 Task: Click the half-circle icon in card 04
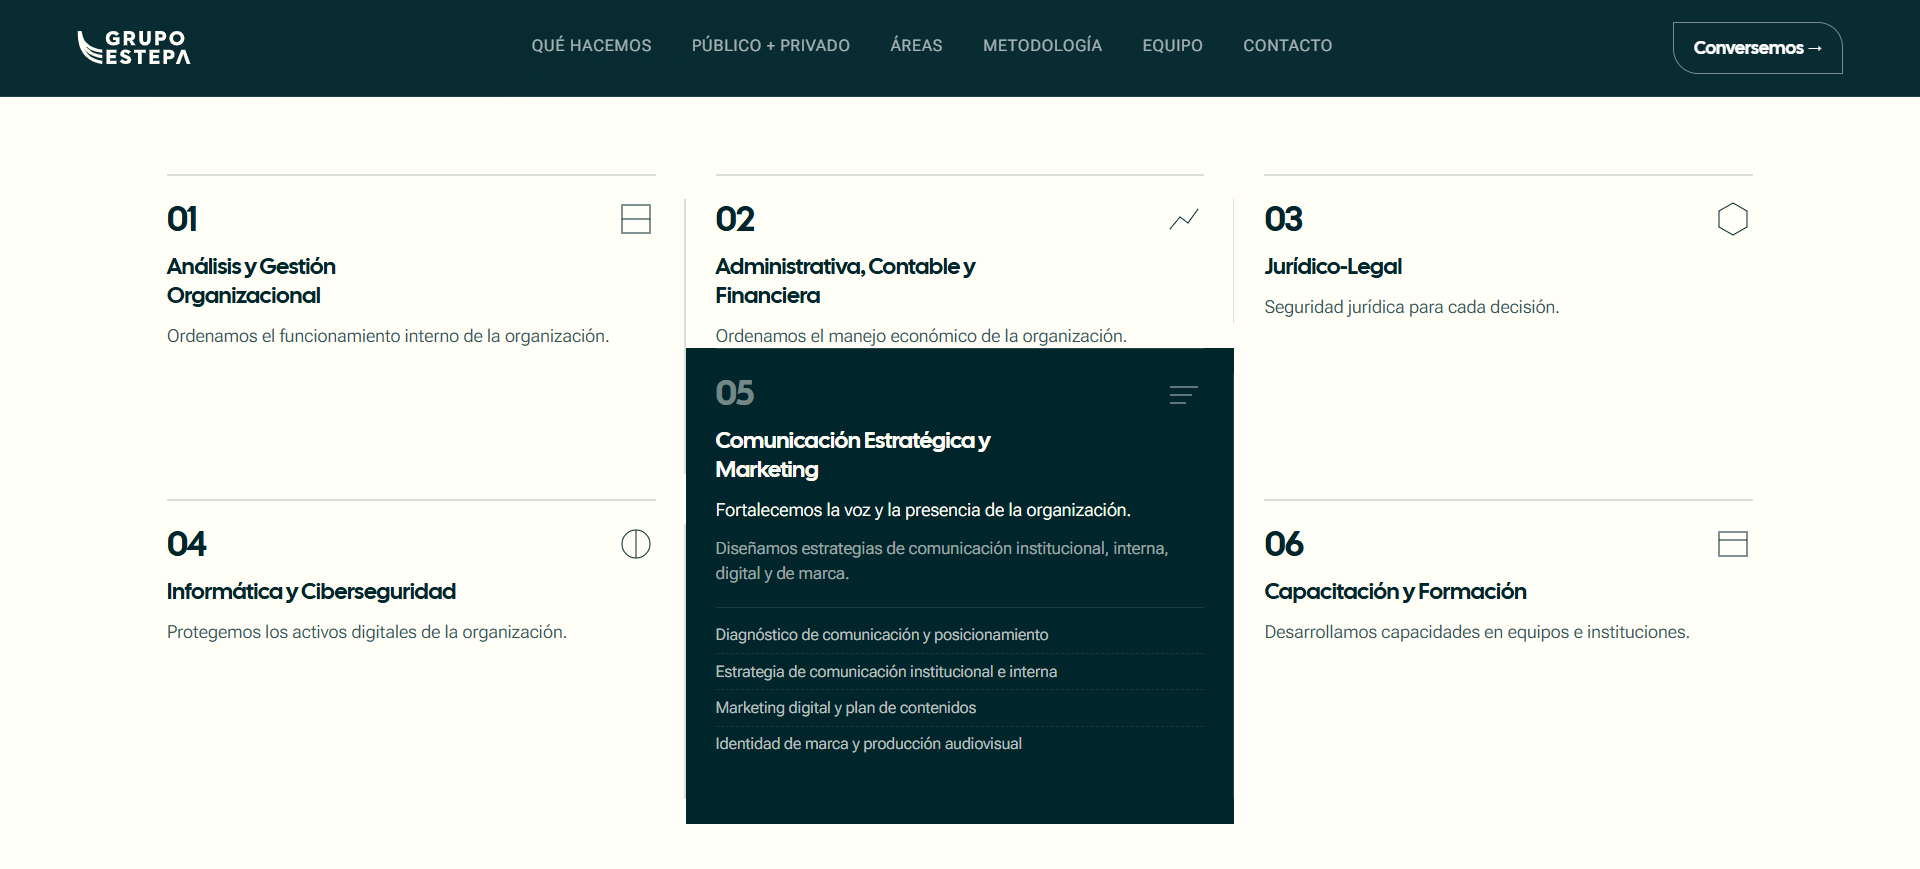coord(636,544)
